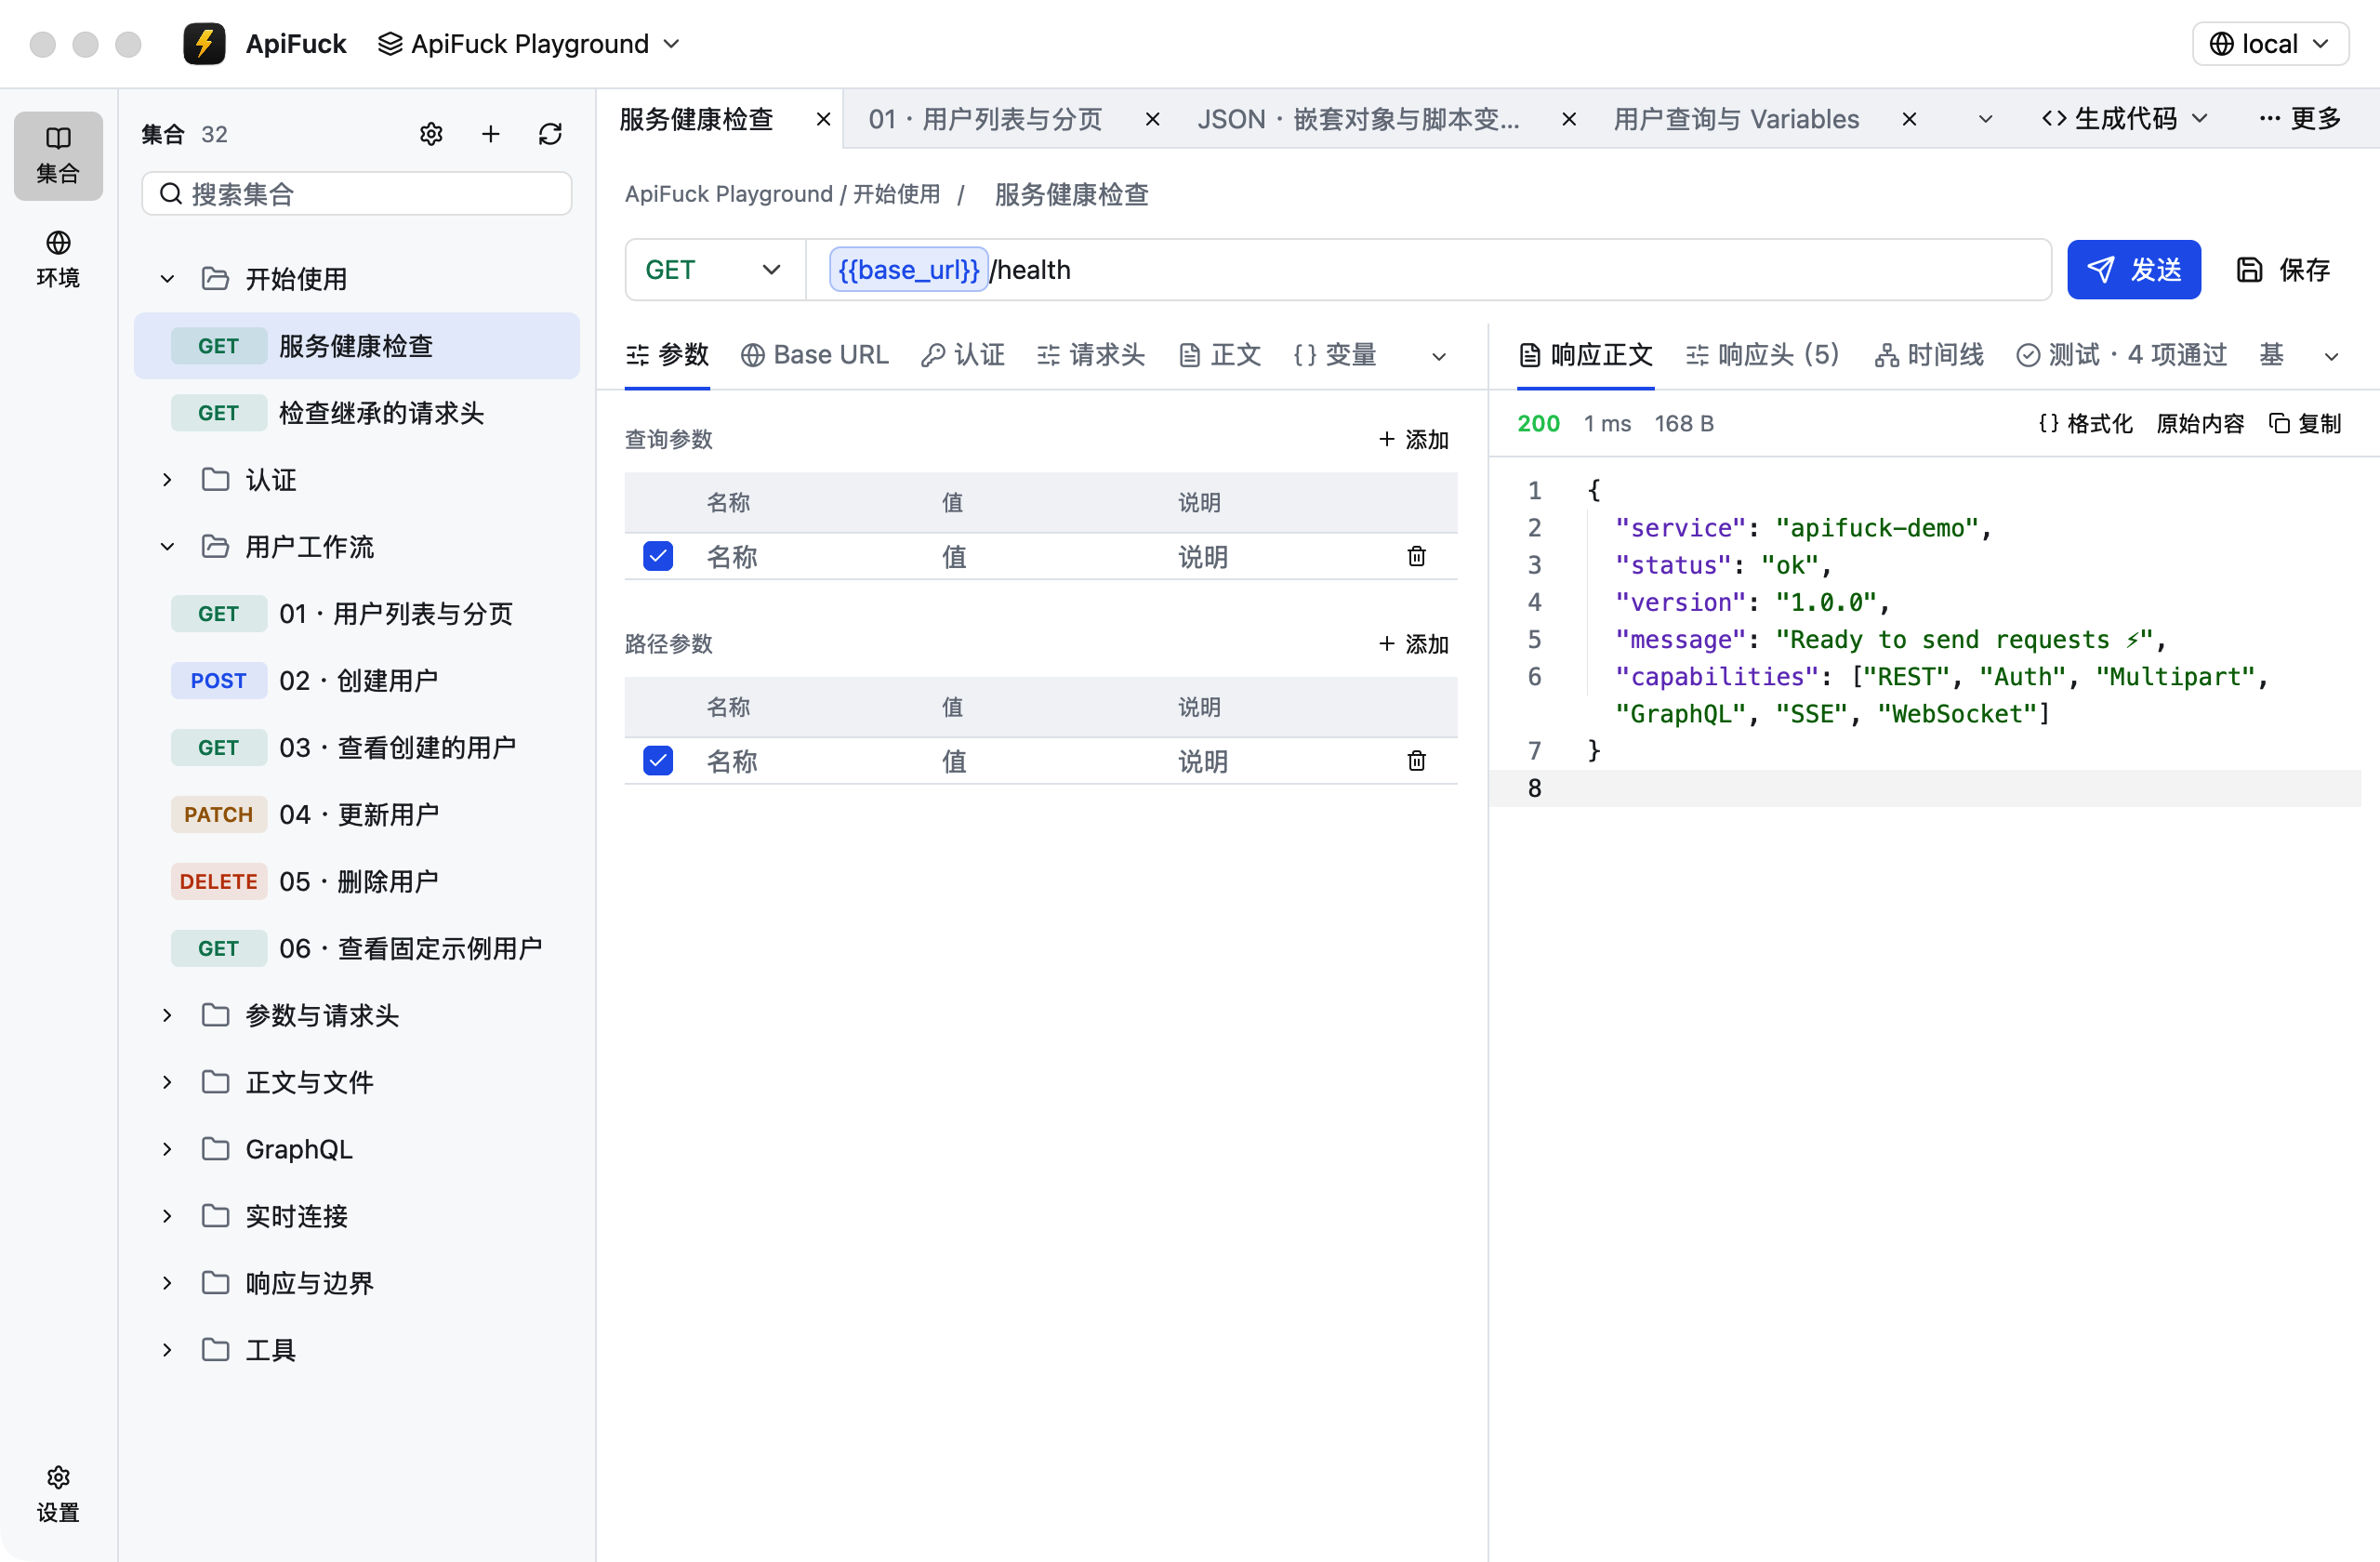
Task: Save the request with 保存
Action: [2284, 270]
